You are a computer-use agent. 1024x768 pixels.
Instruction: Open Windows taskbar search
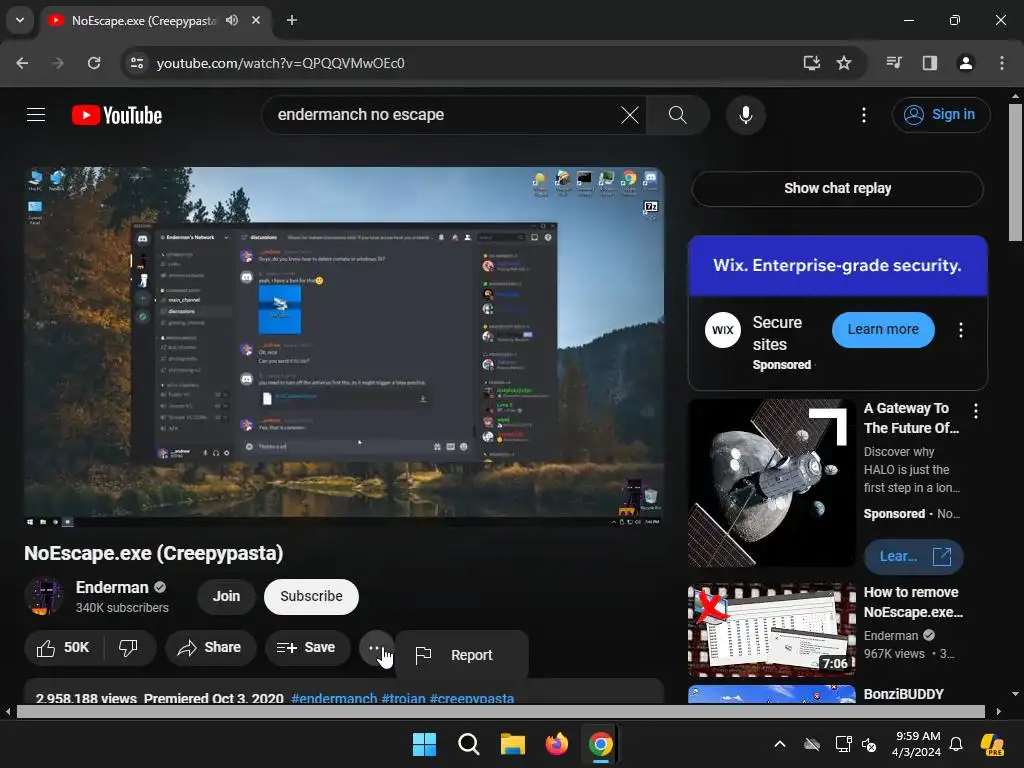(469, 744)
